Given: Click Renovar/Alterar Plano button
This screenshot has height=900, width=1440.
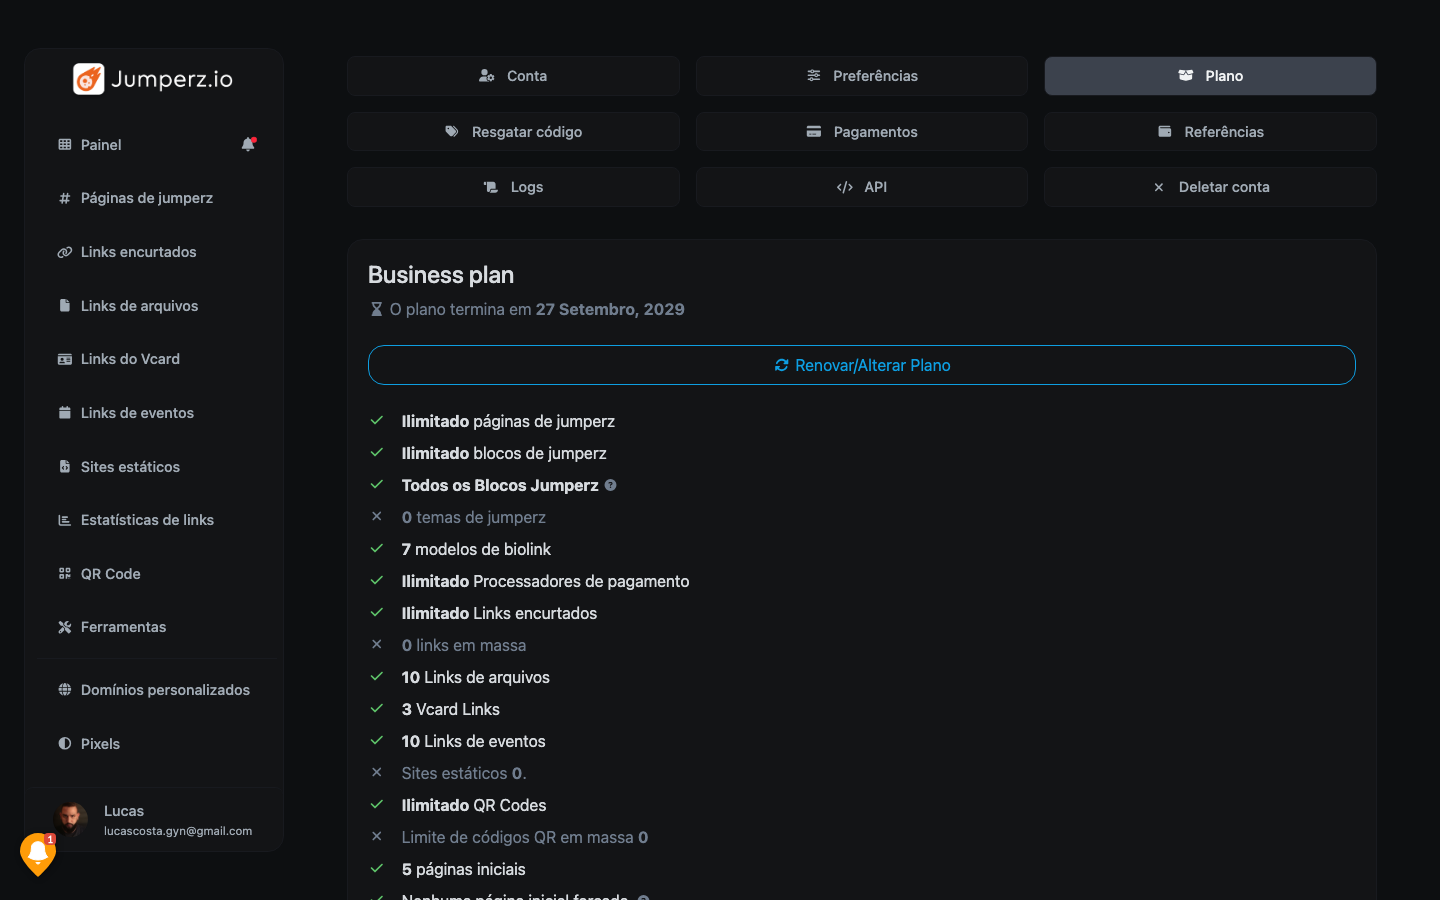Looking at the screenshot, I should click(x=862, y=365).
